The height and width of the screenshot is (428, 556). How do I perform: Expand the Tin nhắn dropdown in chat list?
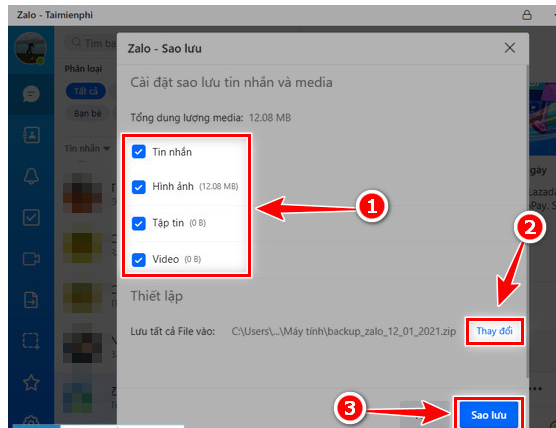(x=87, y=148)
